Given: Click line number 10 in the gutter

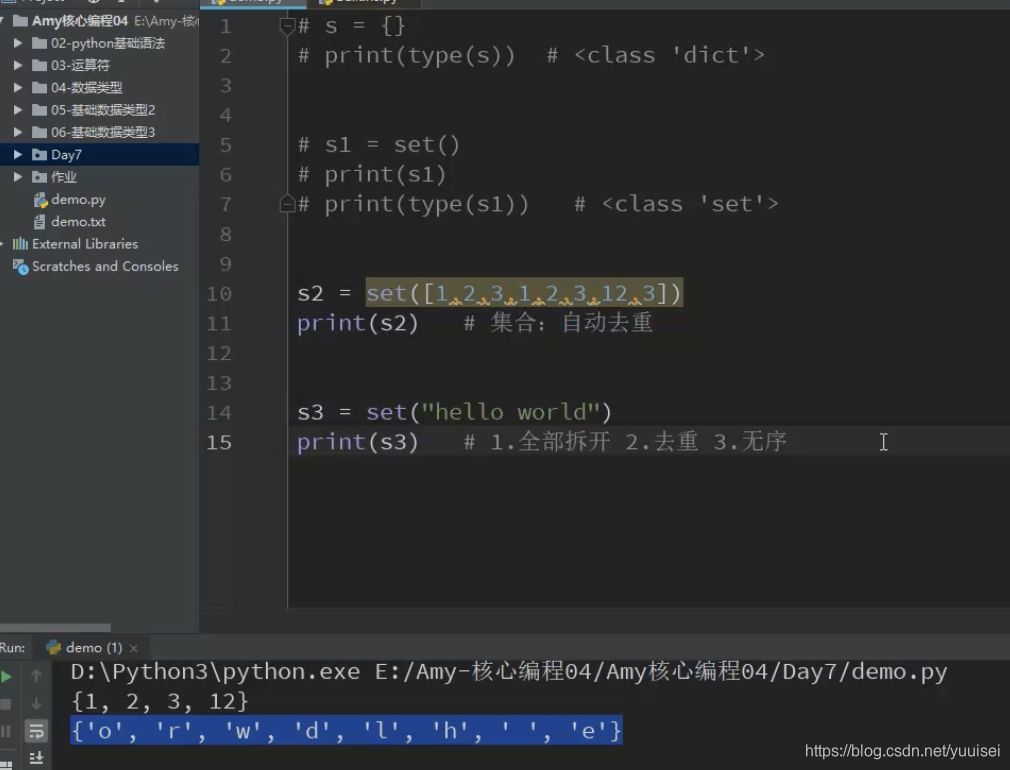Looking at the screenshot, I should 219,294.
